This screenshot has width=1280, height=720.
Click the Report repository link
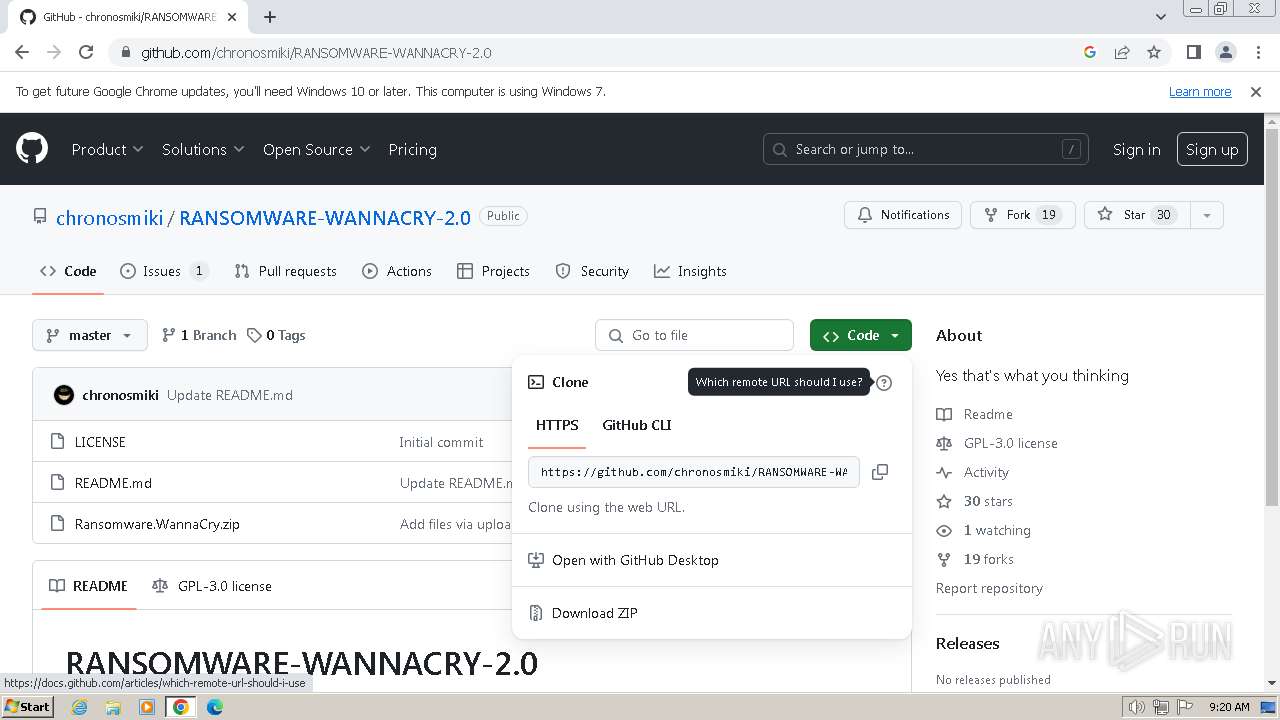(x=989, y=588)
